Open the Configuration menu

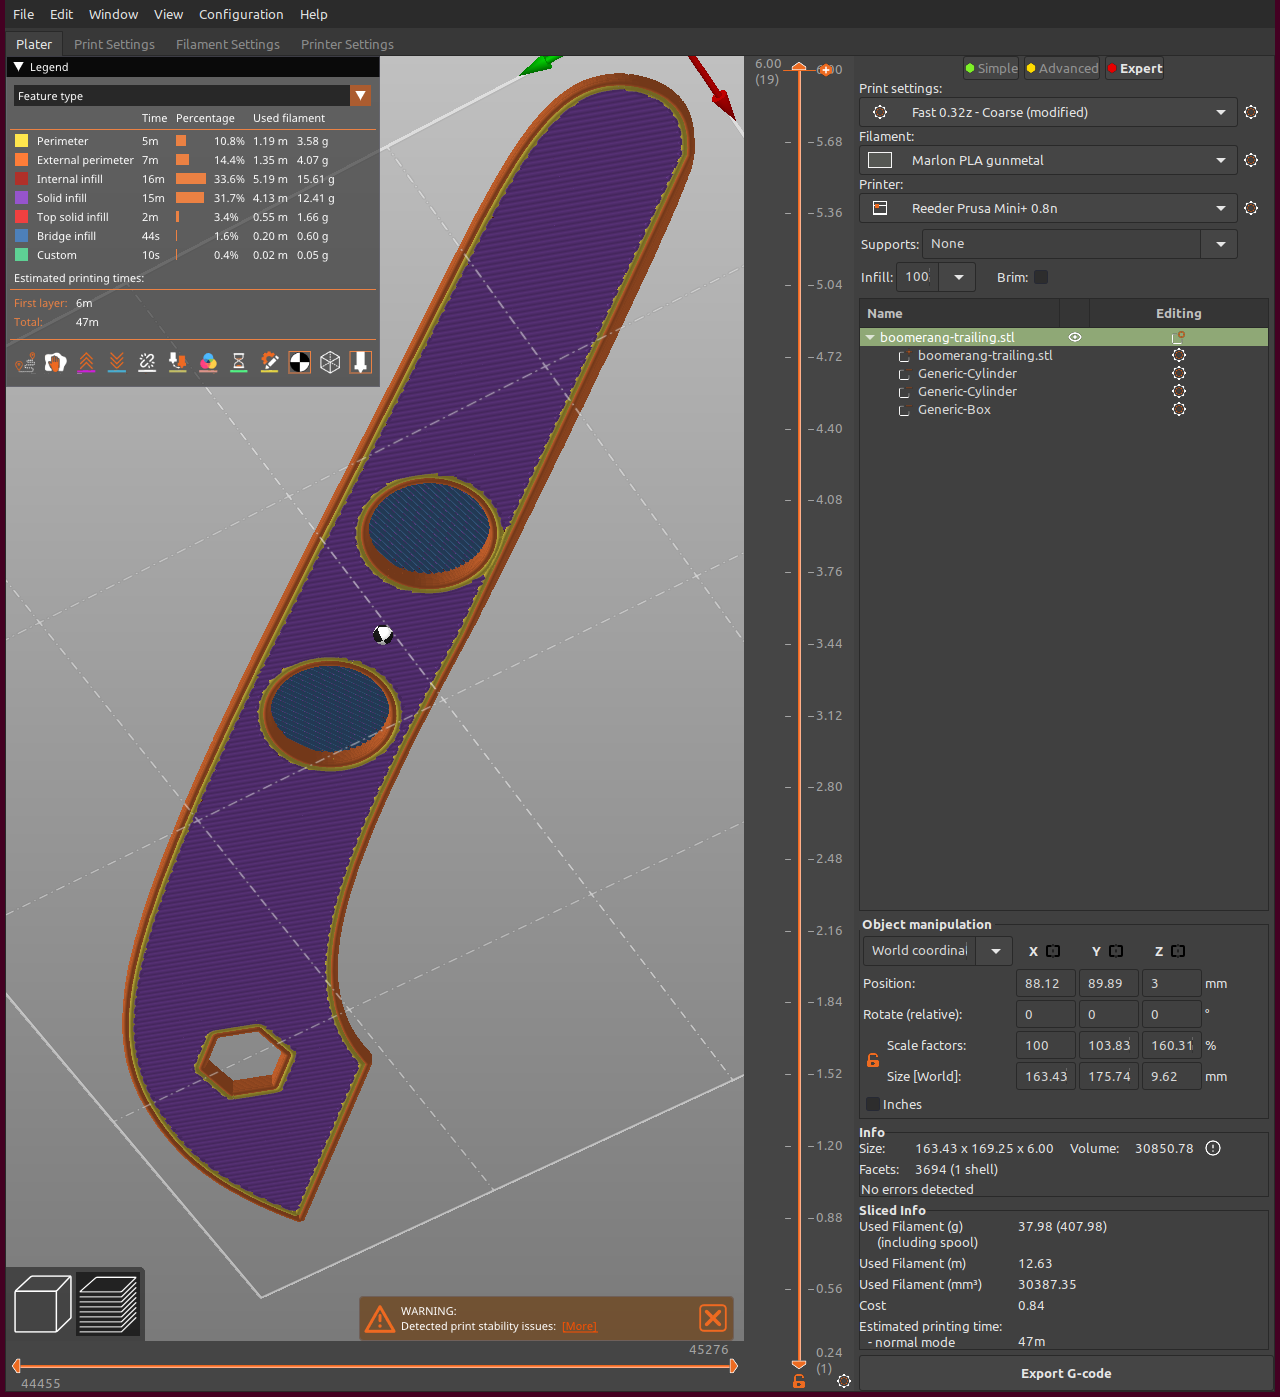coord(241,14)
